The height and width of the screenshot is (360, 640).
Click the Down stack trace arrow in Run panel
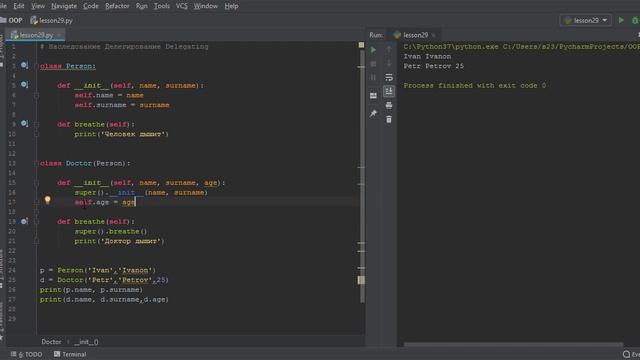pyautogui.click(x=389, y=63)
